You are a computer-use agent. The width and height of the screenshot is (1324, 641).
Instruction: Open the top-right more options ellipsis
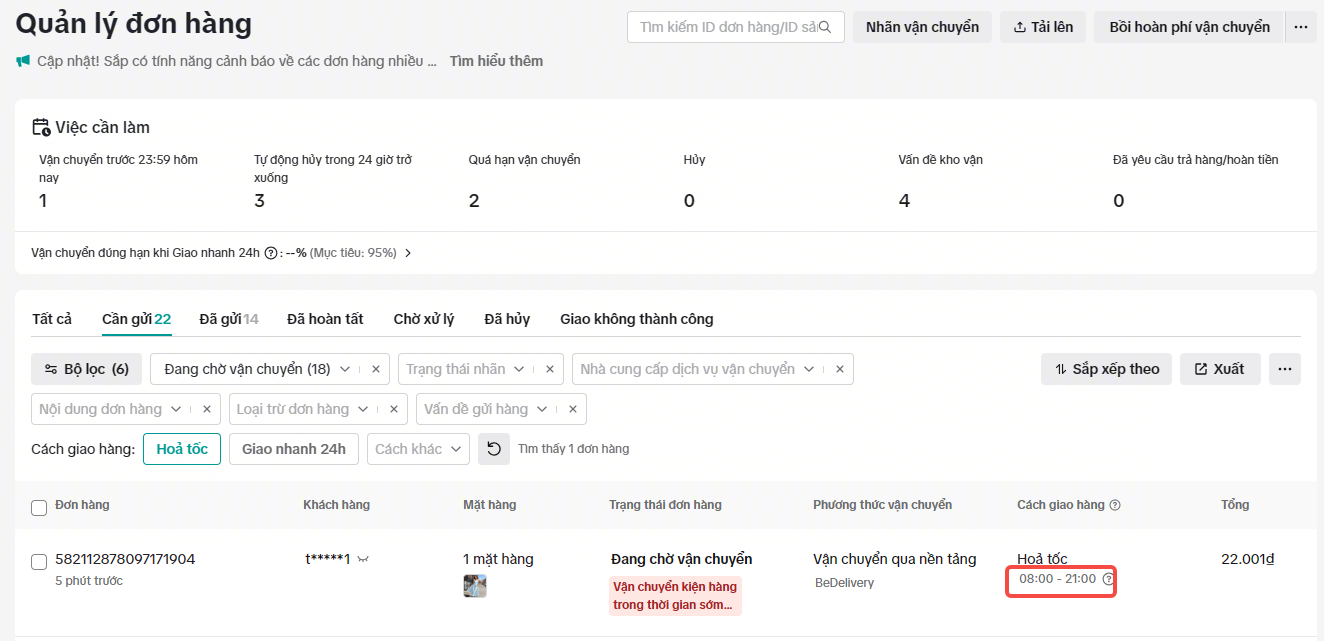(x=1300, y=27)
